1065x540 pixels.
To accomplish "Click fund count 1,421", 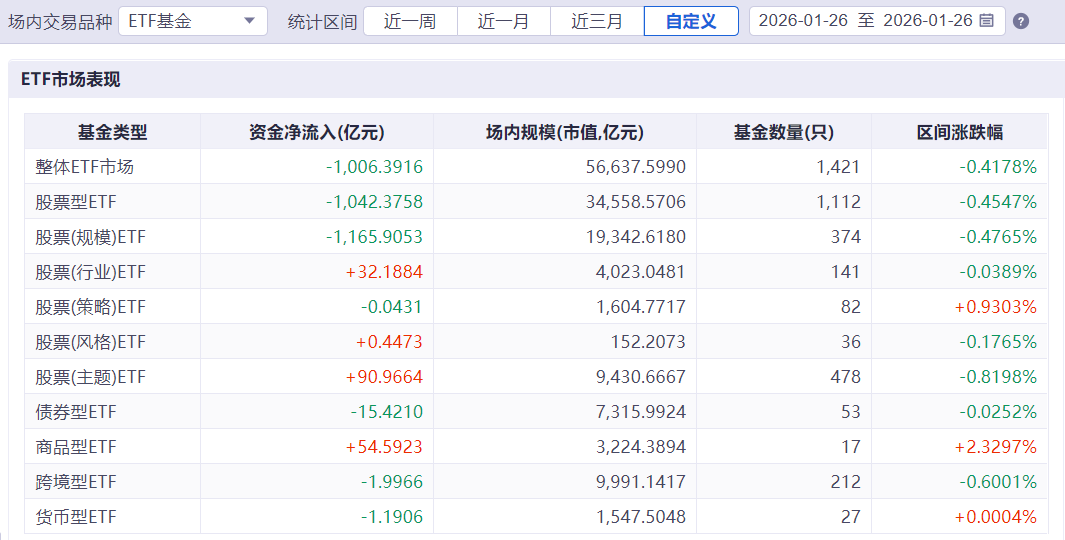I will click(x=838, y=167).
